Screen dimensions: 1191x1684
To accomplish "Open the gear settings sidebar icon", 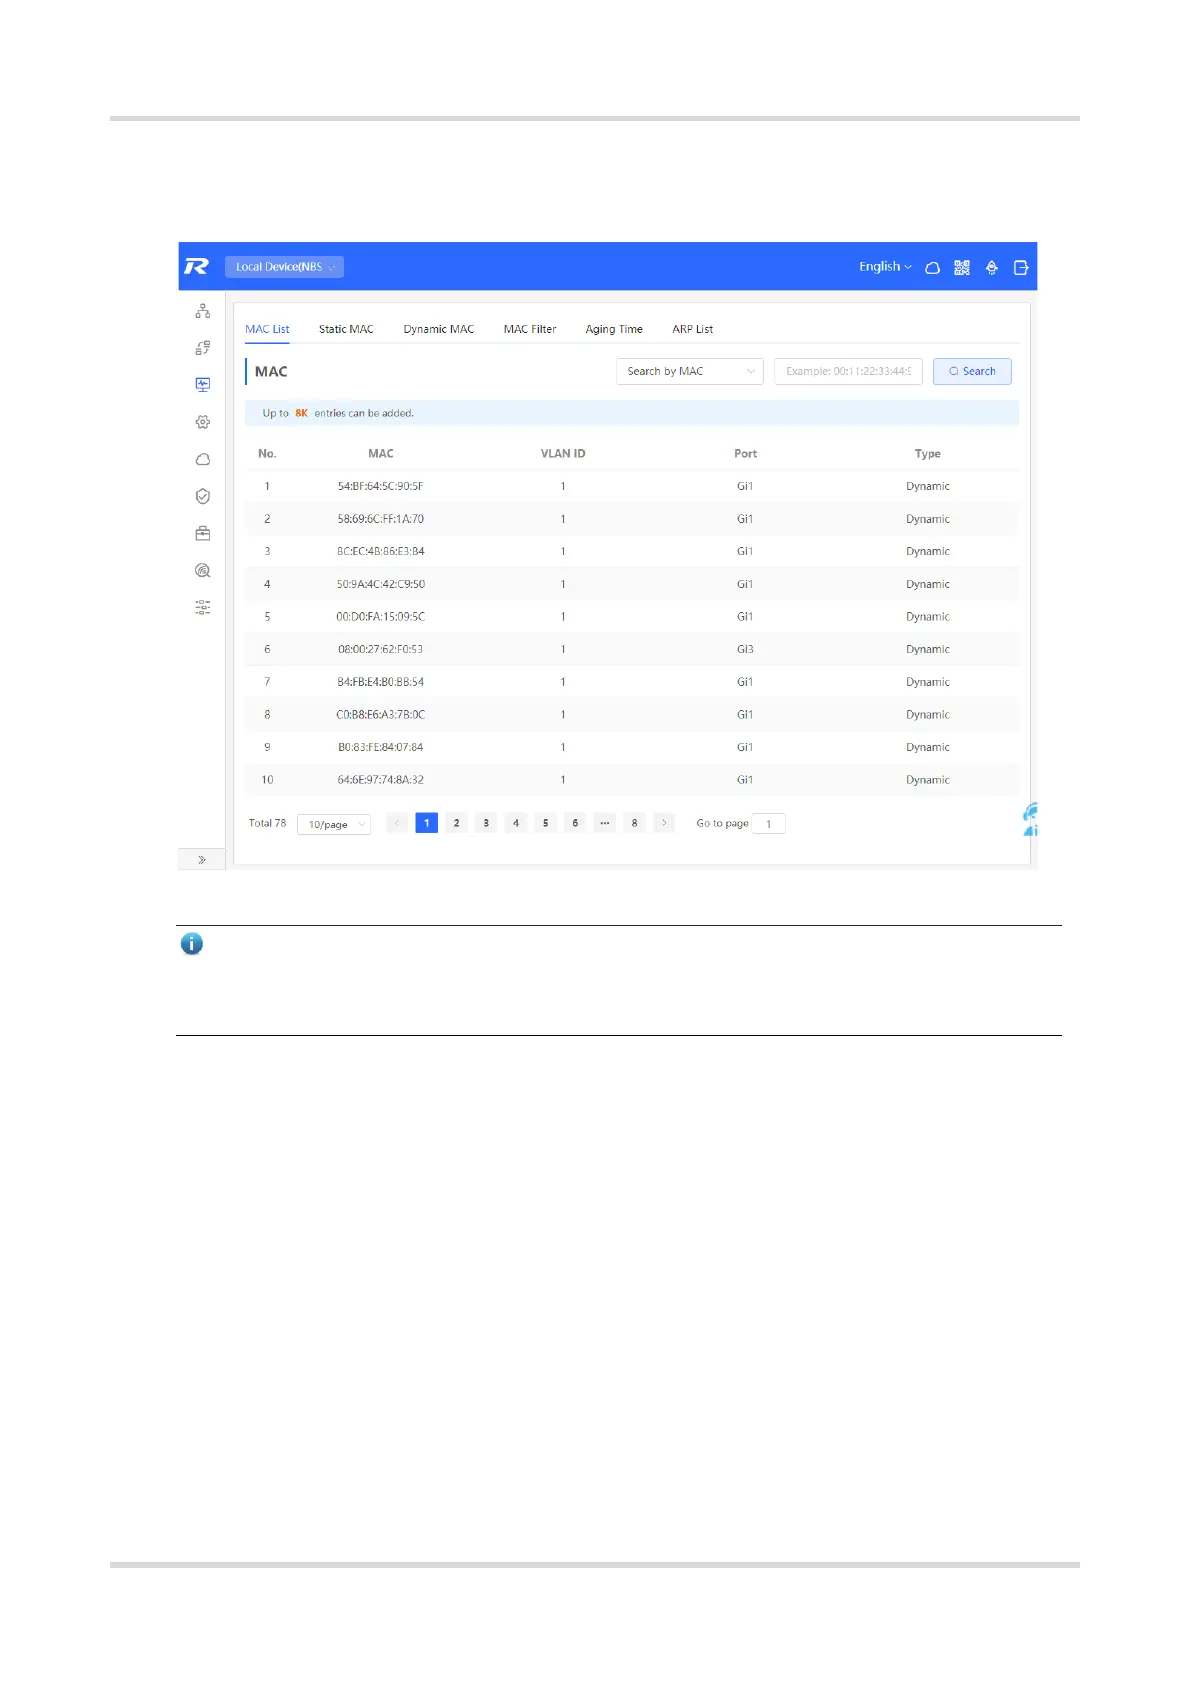I will (203, 422).
